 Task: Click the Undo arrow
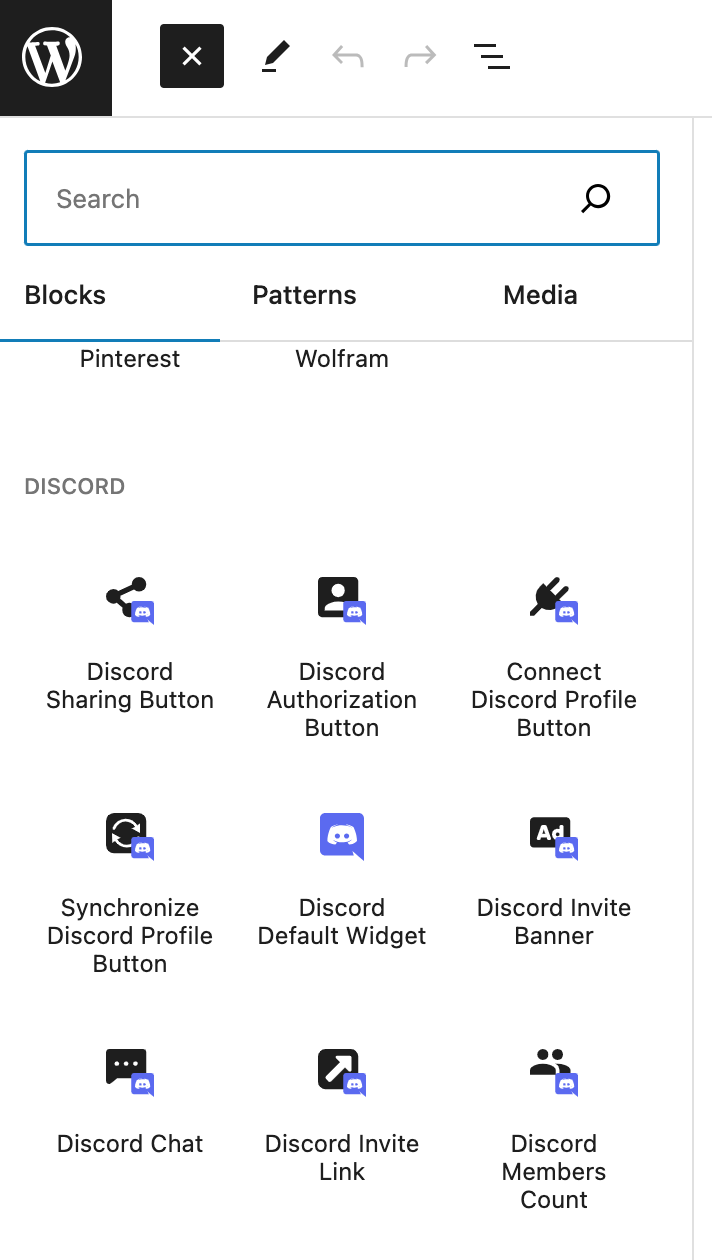pyautogui.click(x=347, y=57)
